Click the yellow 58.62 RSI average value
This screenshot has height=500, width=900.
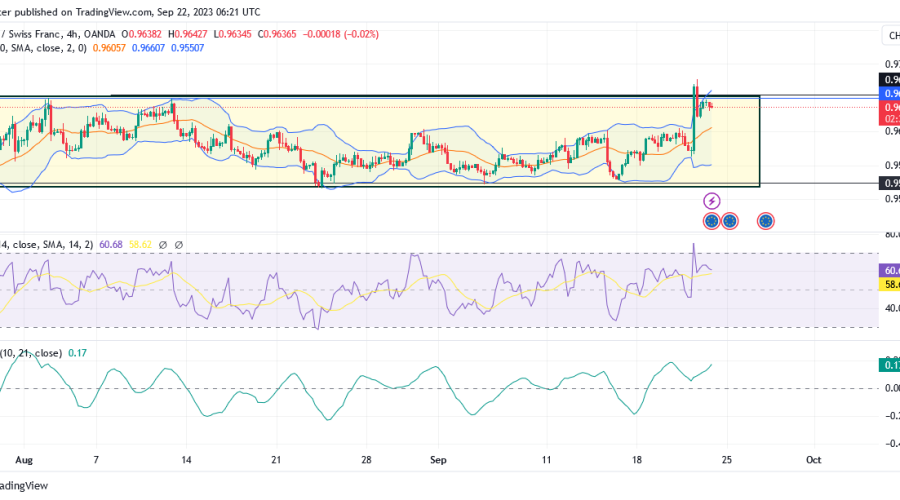click(x=140, y=245)
